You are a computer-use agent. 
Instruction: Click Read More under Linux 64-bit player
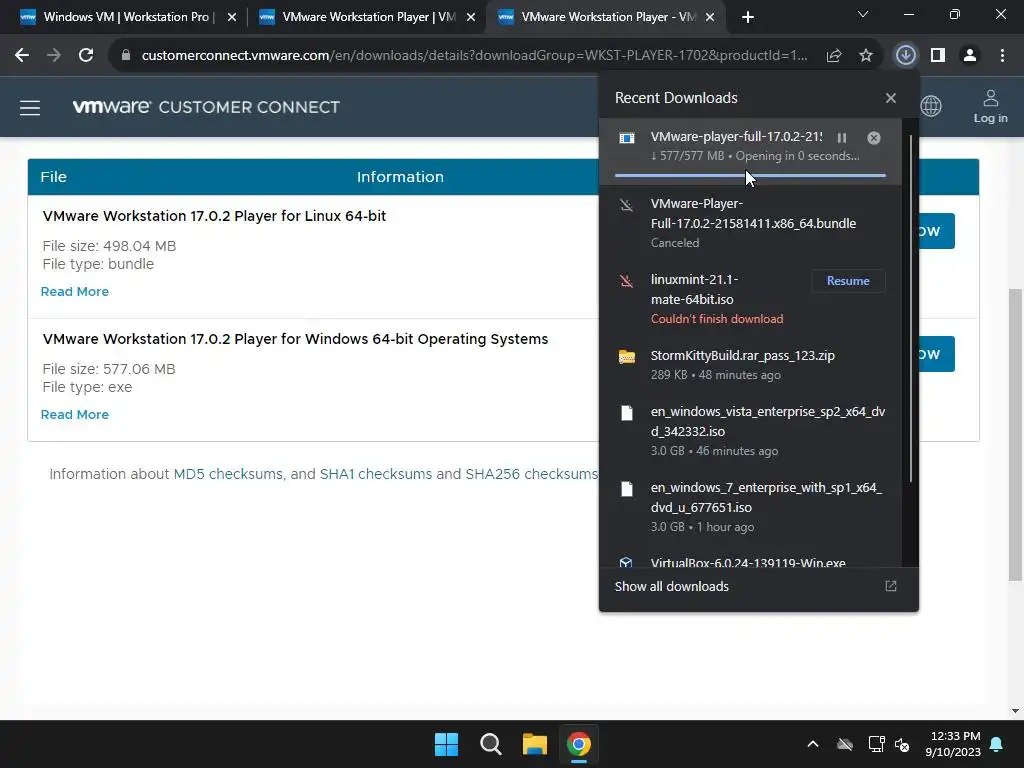(74, 291)
